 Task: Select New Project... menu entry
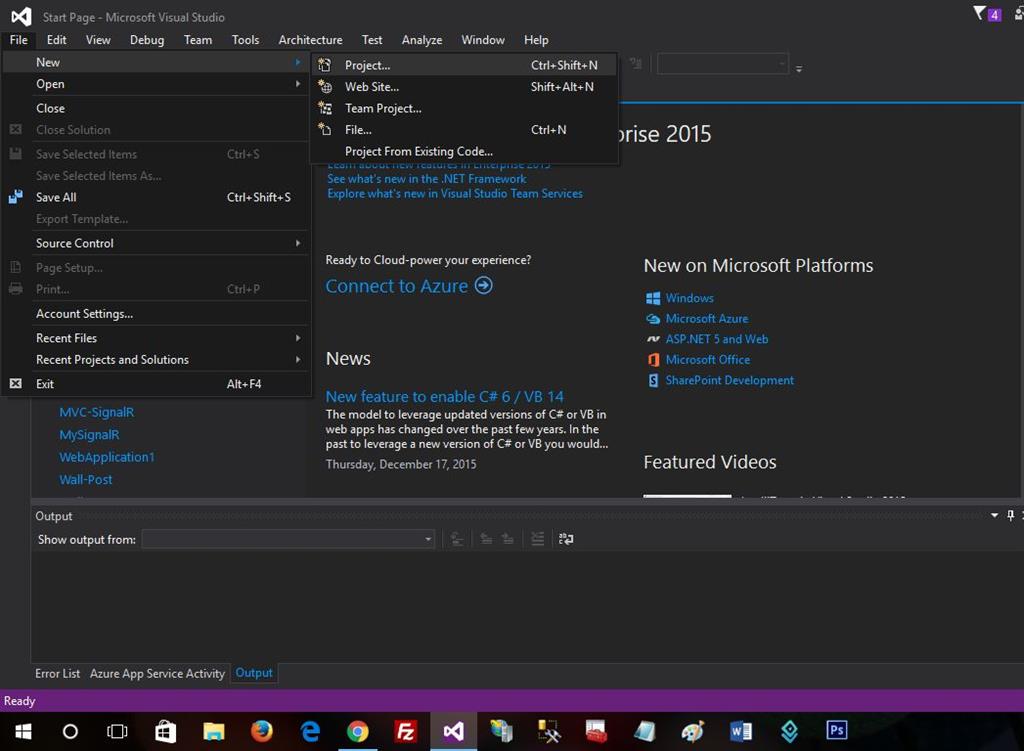pos(367,65)
